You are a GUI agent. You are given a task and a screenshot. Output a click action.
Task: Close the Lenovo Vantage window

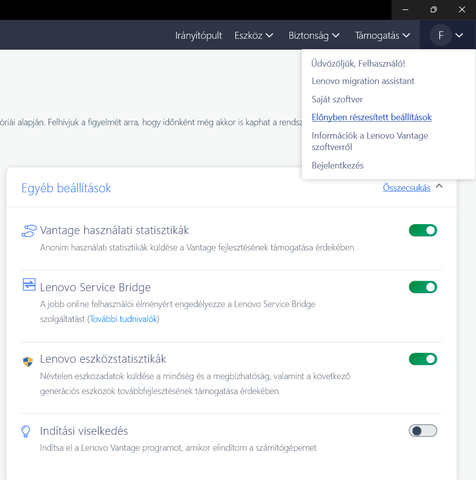tap(462, 10)
